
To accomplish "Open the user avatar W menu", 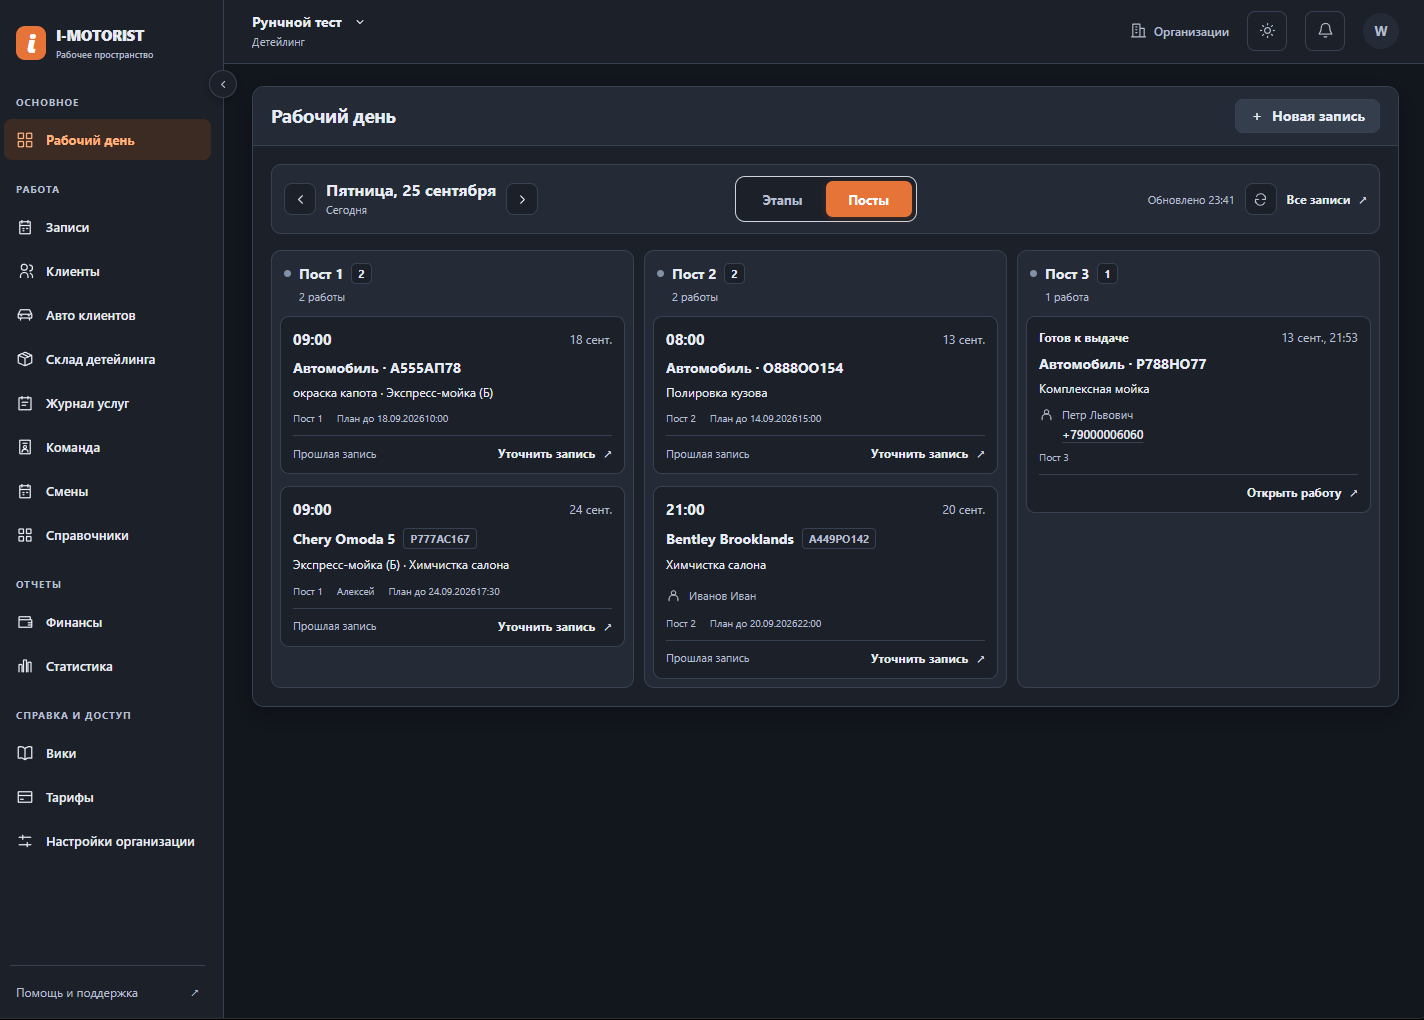I will [x=1381, y=31].
